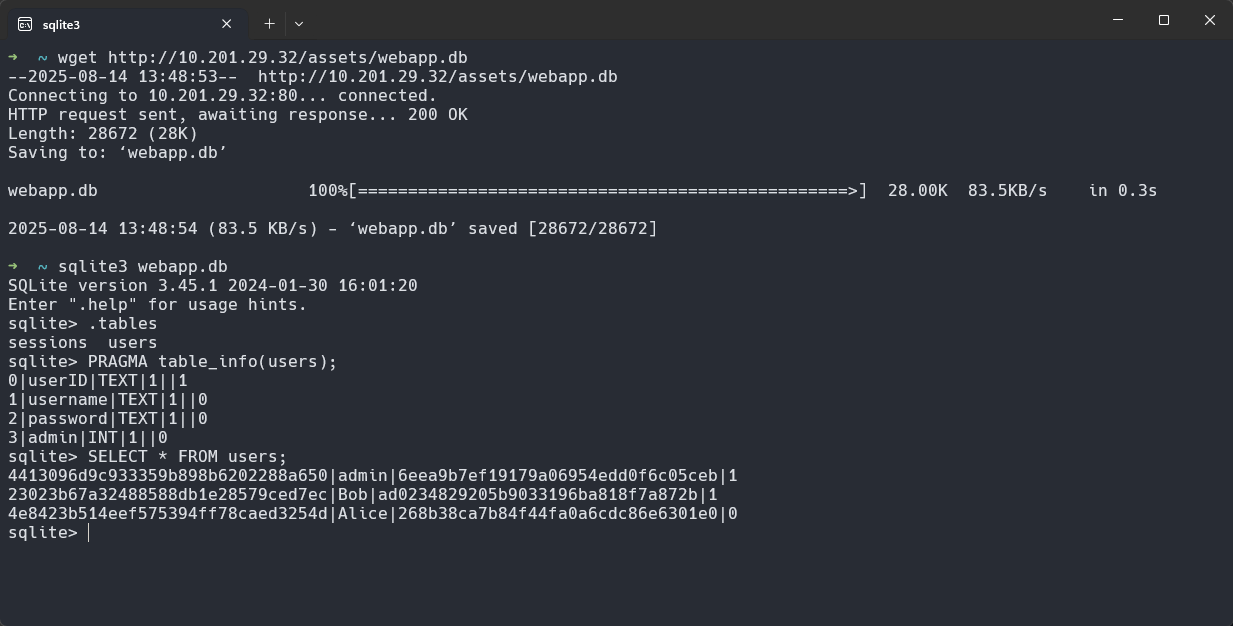Screen dimensions: 1233x626
Task: Click the terminal icon in the sqlite3 tab
Action: coord(24,24)
